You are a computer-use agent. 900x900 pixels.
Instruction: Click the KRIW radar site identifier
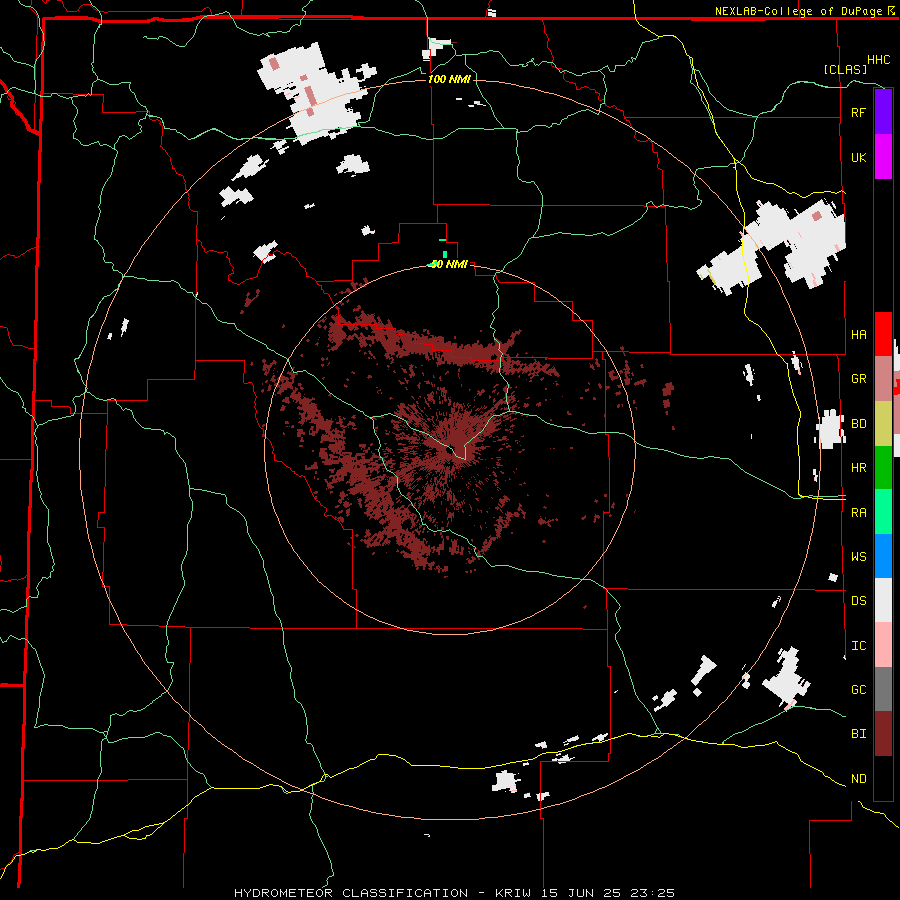(x=513, y=893)
